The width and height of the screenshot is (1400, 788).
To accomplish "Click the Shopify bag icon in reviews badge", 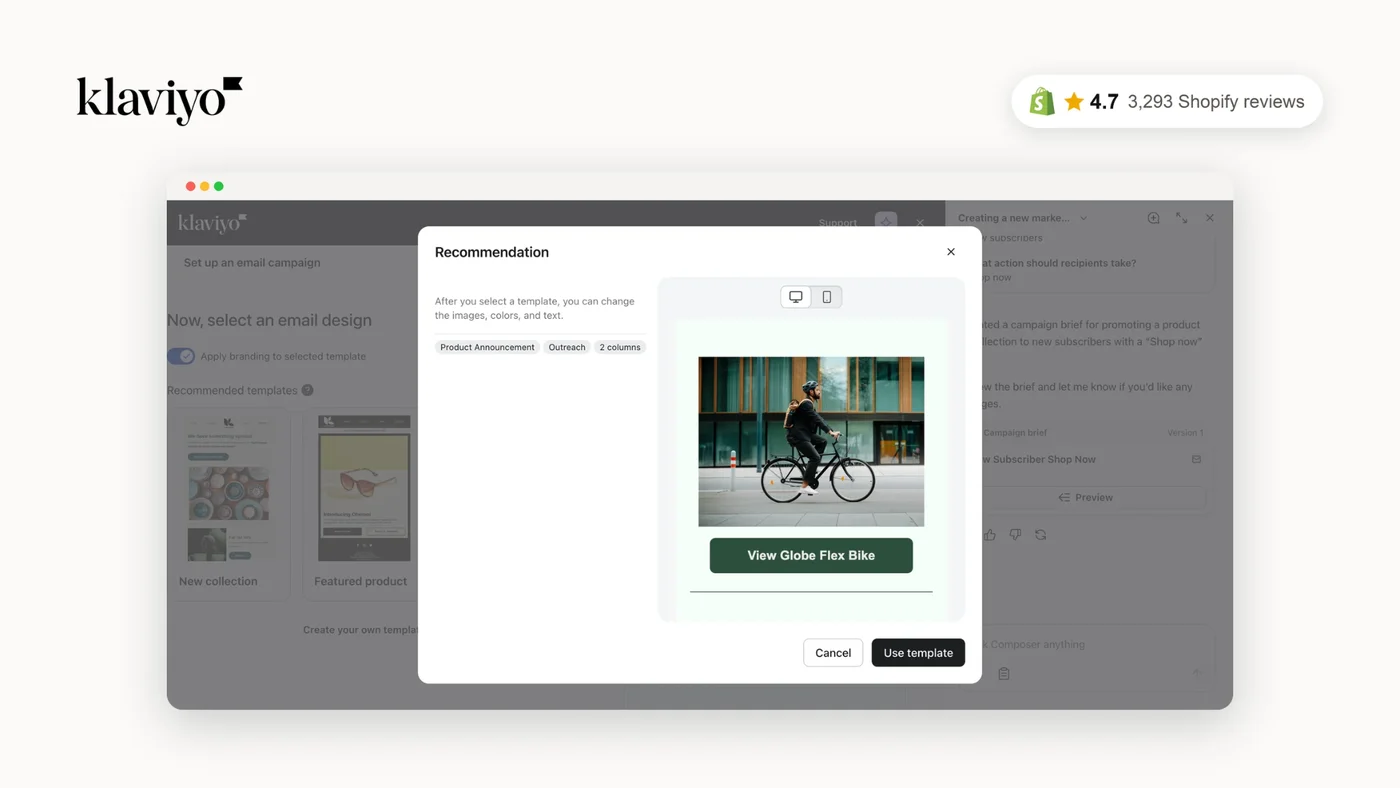I will [1042, 101].
